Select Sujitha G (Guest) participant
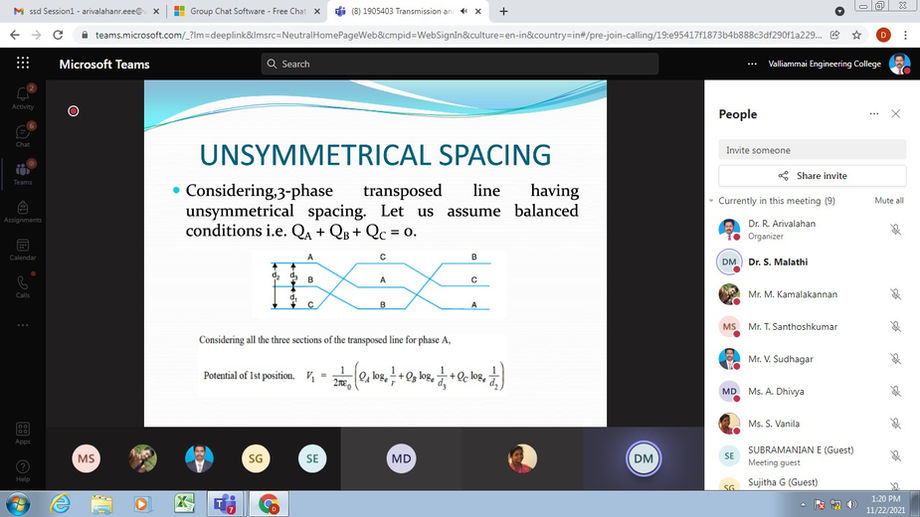 click(812, 484)
